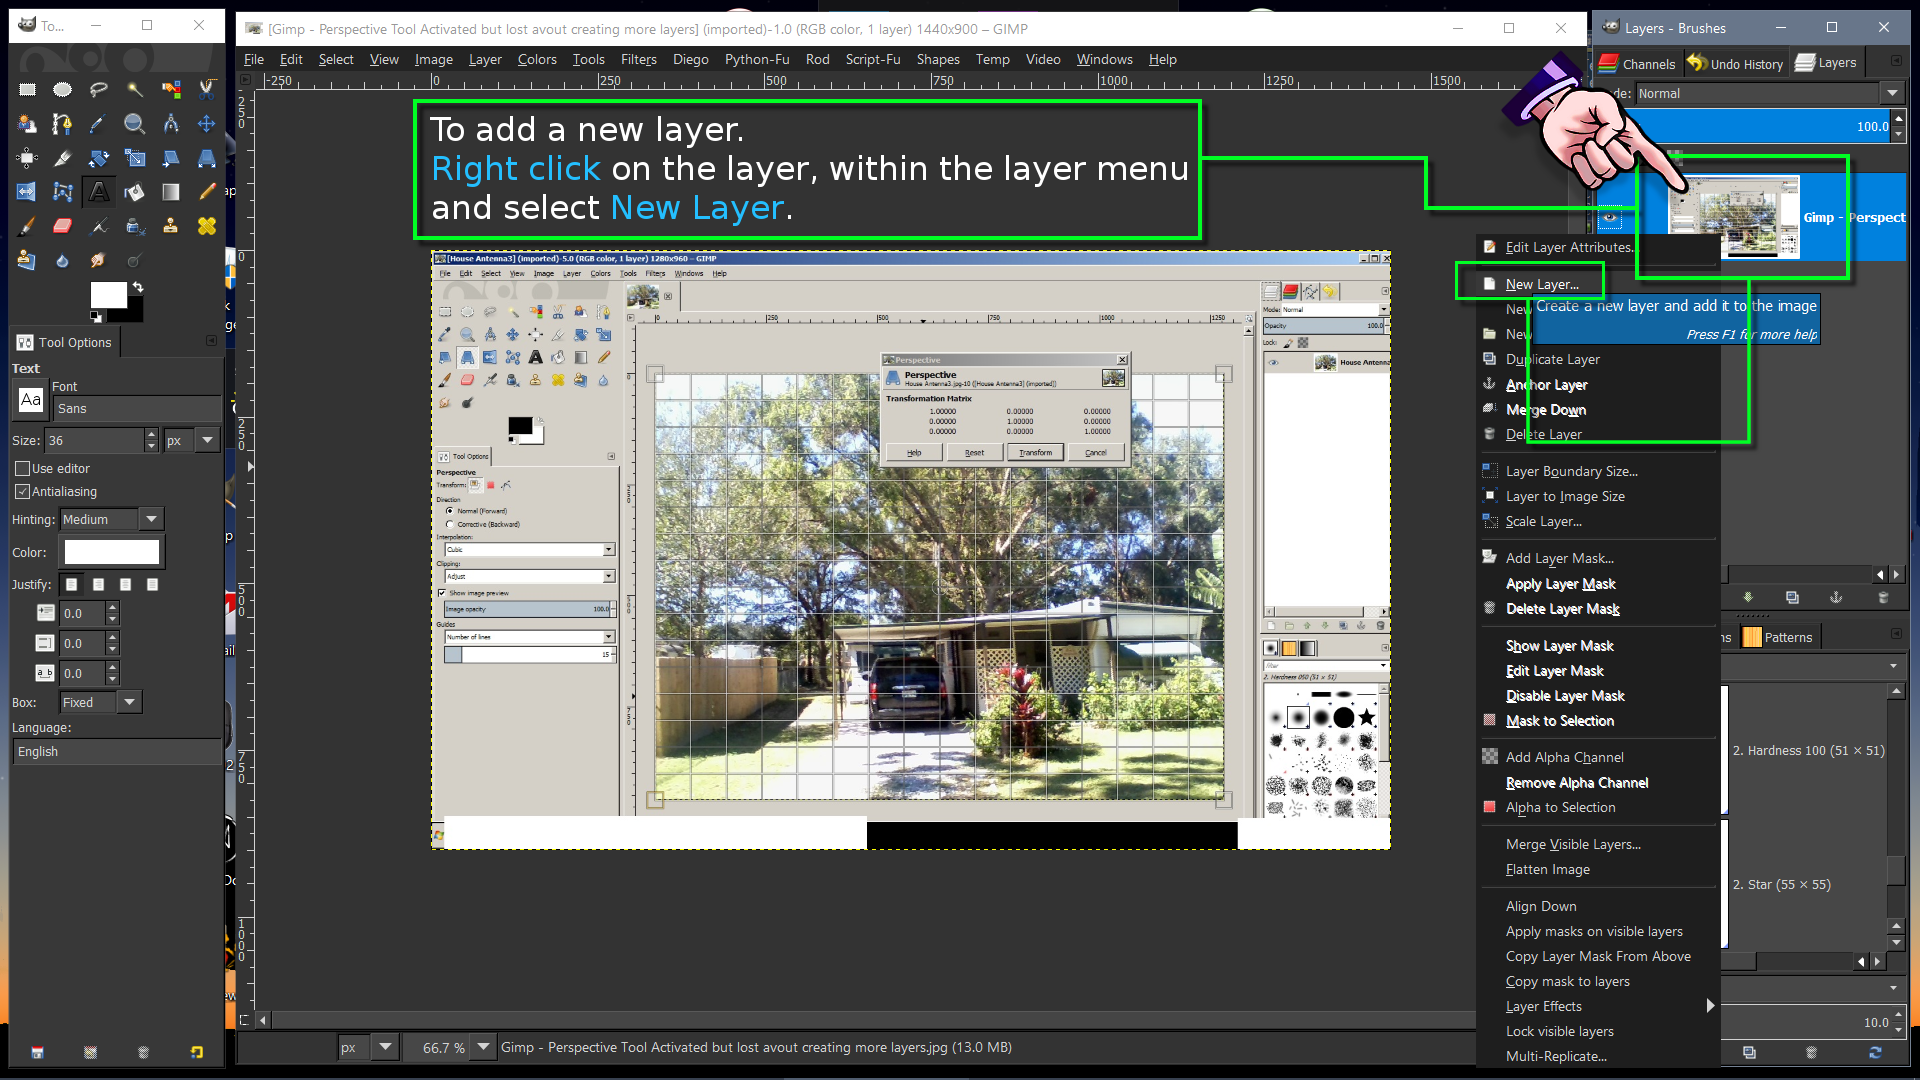Select the Foreground Select tool
Screen dimensions: 1920x1080
[27, 124]
